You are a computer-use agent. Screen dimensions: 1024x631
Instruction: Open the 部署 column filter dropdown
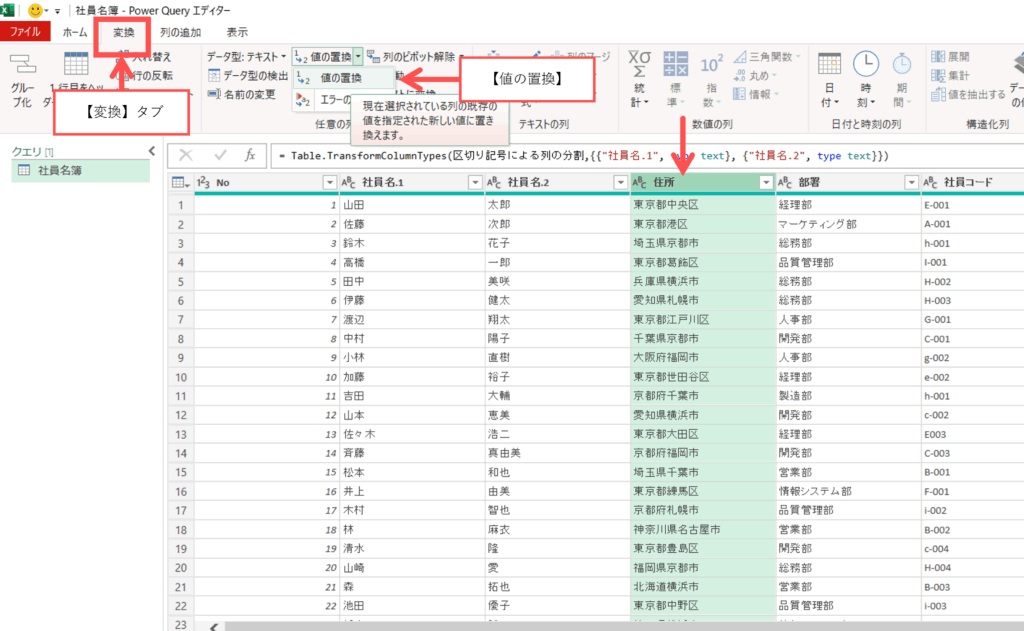tap(910, 182)
